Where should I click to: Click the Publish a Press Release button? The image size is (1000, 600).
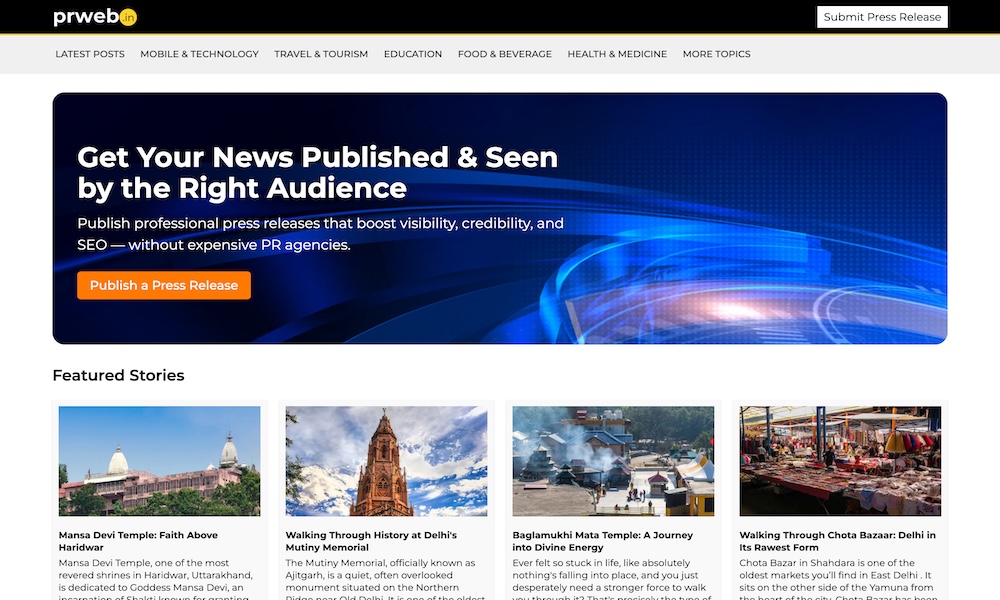163,285
